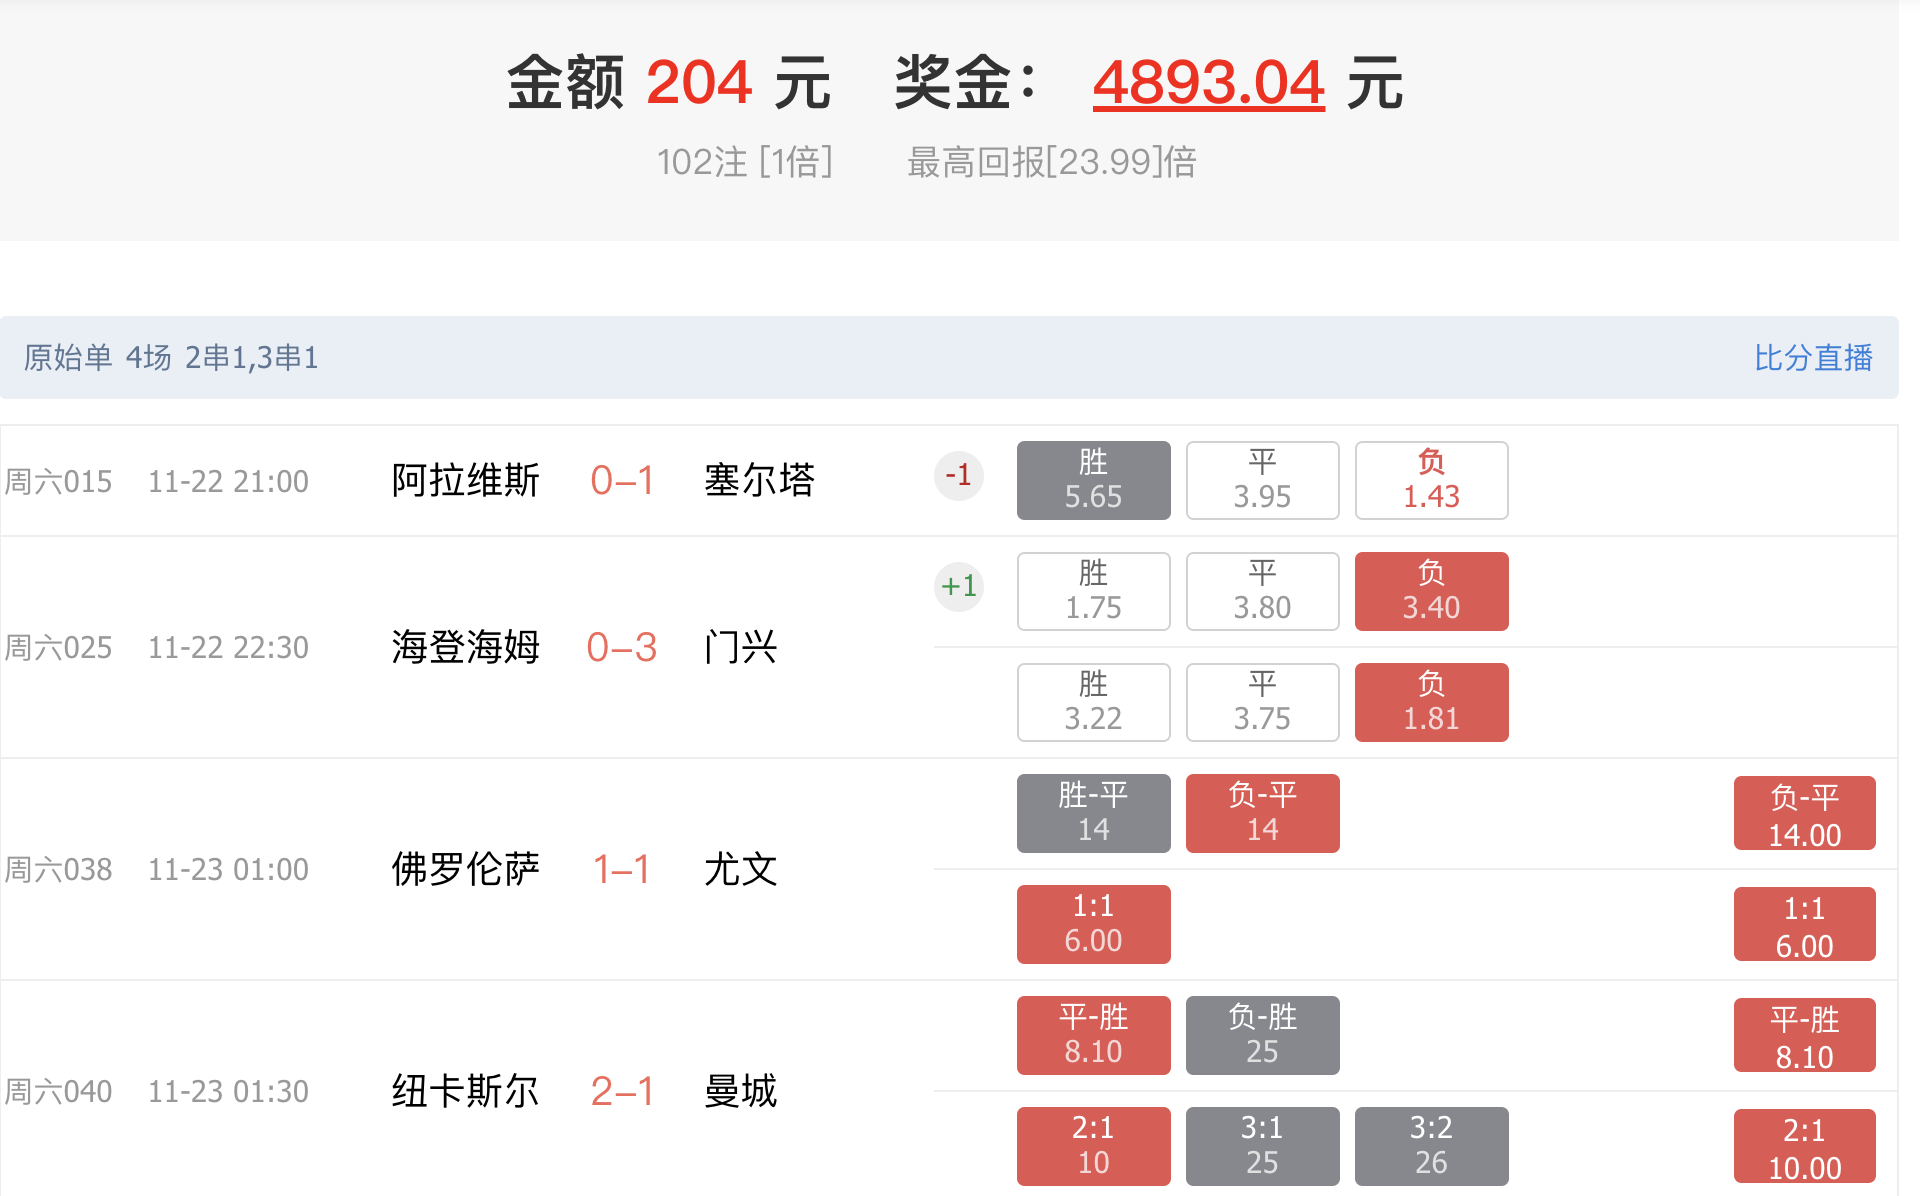Select 负-胜 25 for 周六040
The height and width of the screenshot is (1196, 1920).
pos(1262,1035)
